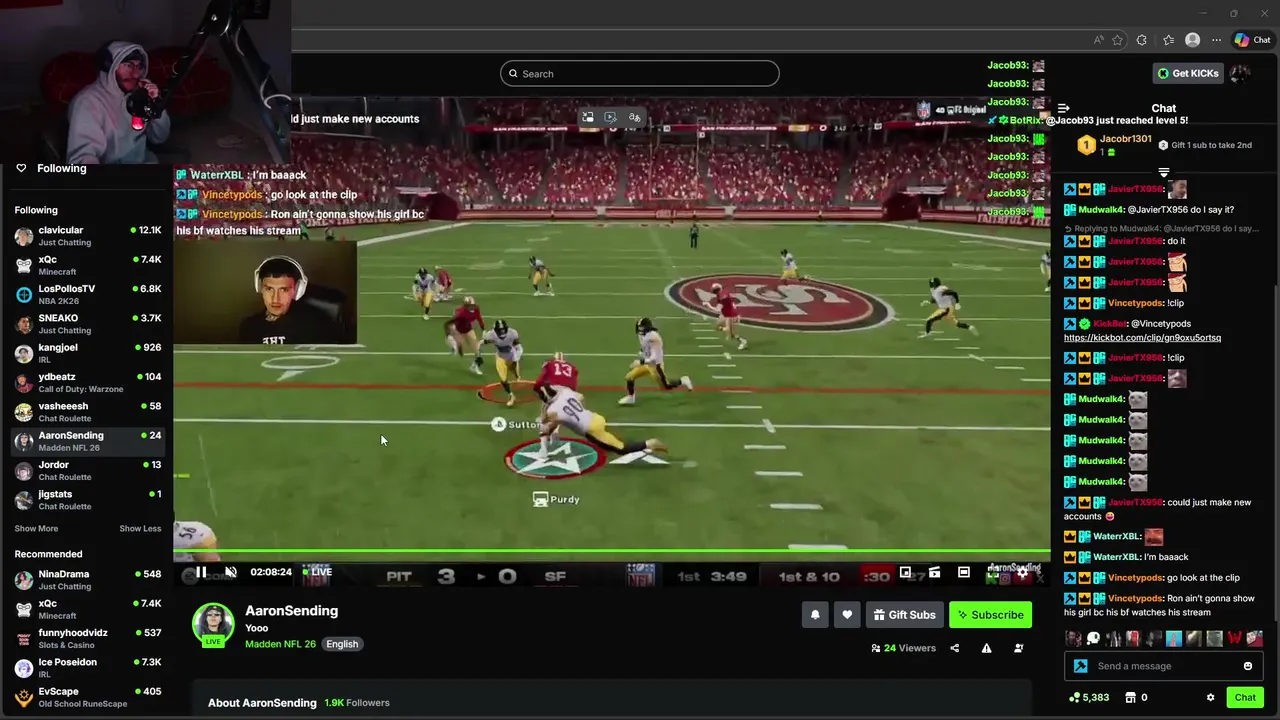Follow AaronSending with the heart icon
Image resolution: width=1280 pixels, height=720 pixels.
pos(847,615)
